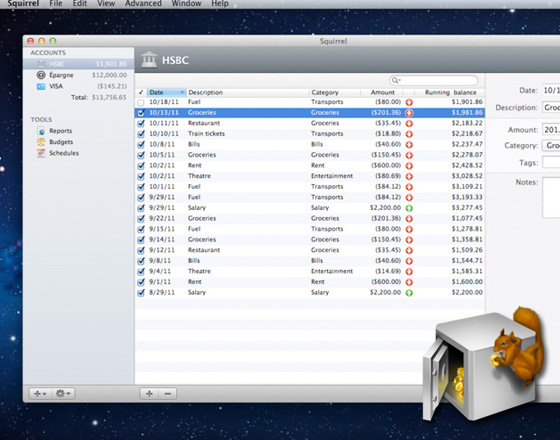560x440 pixels.
Task: Open the search options dropdown arrow
Action: tap(400, 80)
